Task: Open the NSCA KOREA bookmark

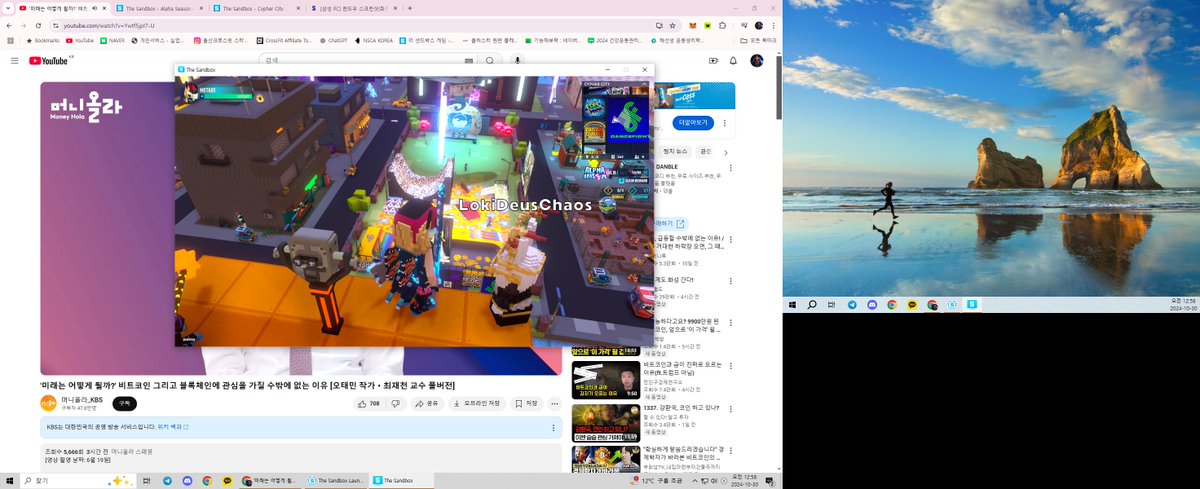Action: pos(374,41)
